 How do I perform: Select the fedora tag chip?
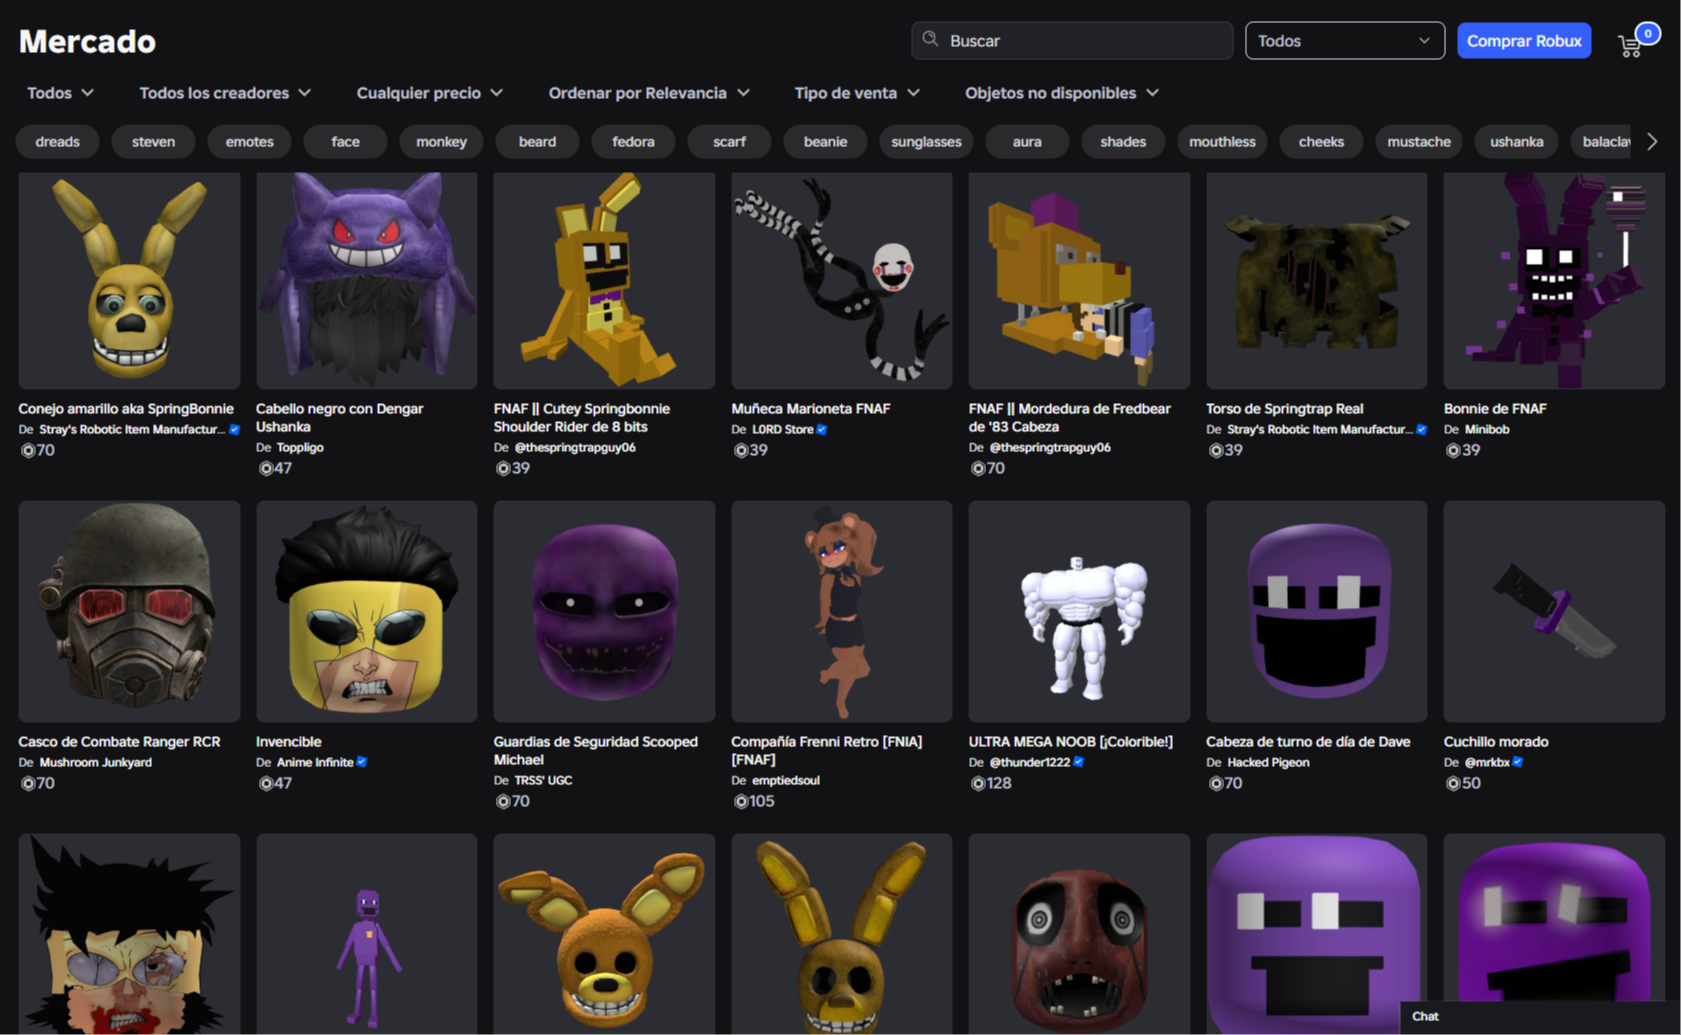633,142
